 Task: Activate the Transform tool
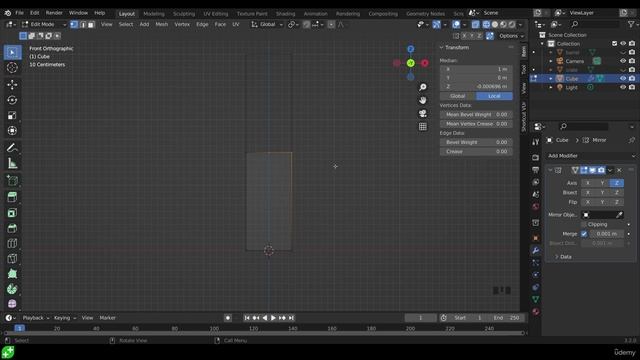point(12,131)
